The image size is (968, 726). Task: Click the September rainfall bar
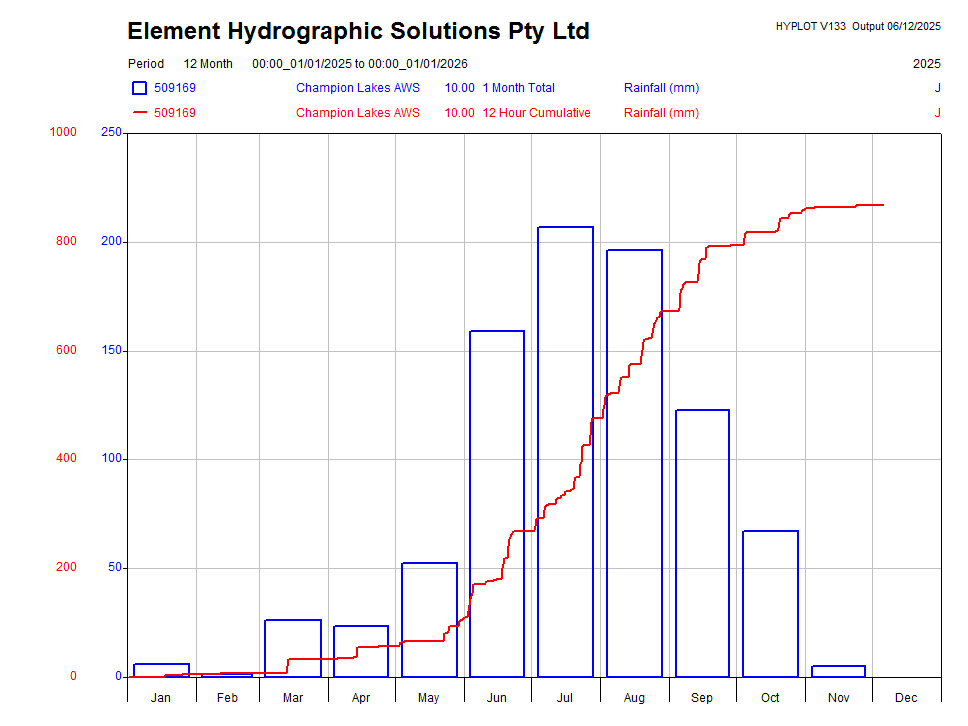(x=702, y=542)
